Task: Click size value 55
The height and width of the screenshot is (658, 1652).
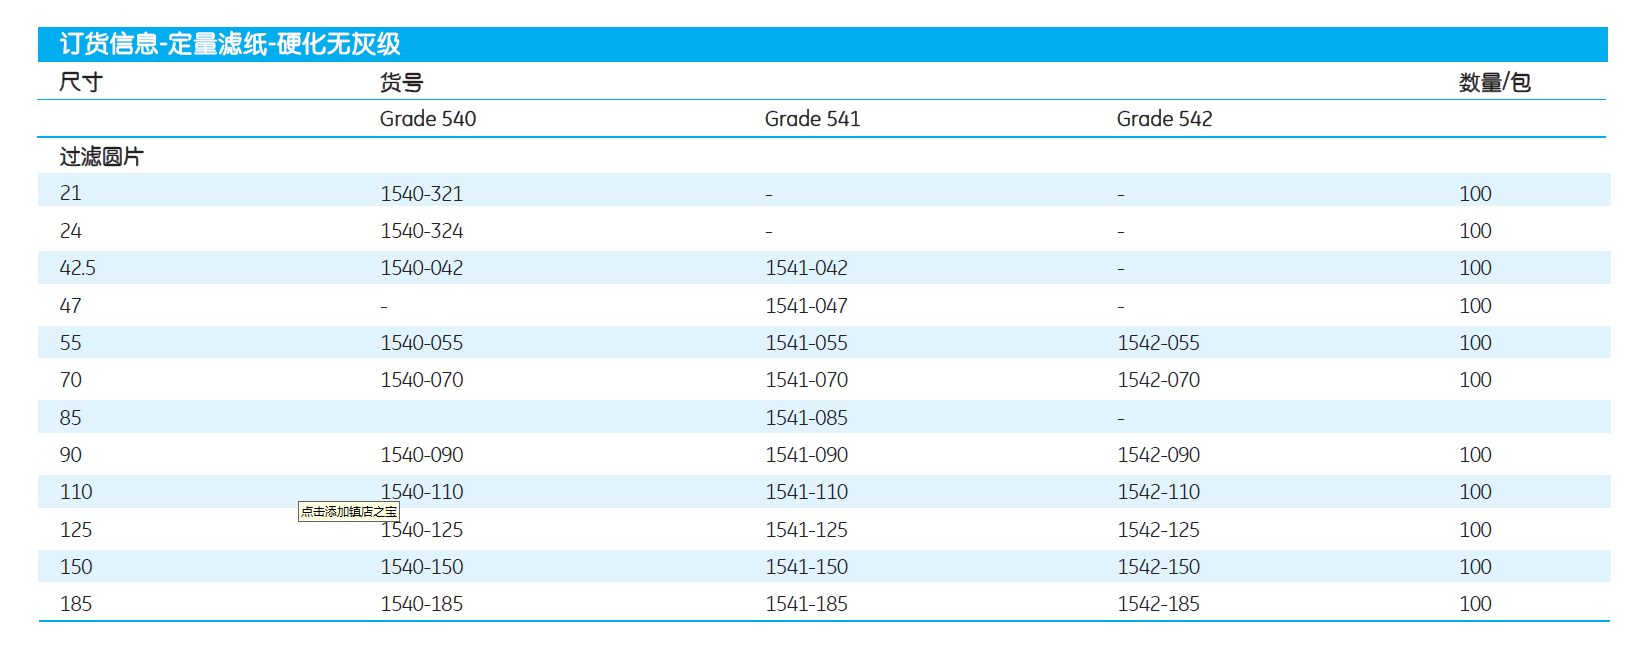Action: 70,343
